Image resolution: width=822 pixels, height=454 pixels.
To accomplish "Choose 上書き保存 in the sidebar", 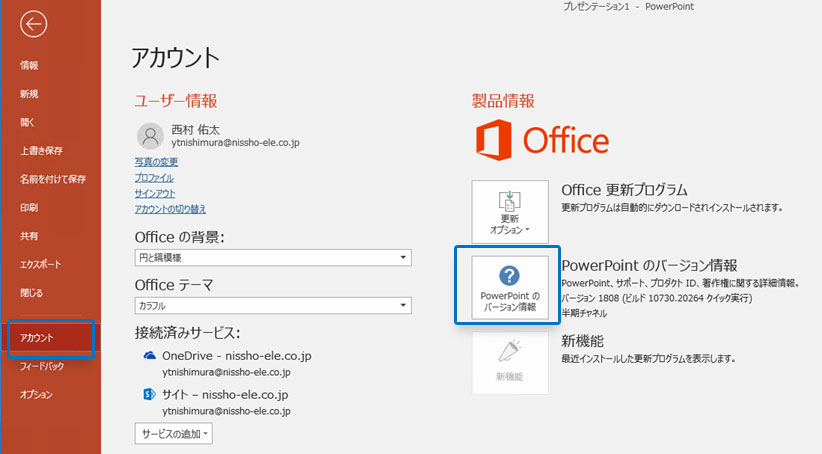I will (x=41, y=150).
